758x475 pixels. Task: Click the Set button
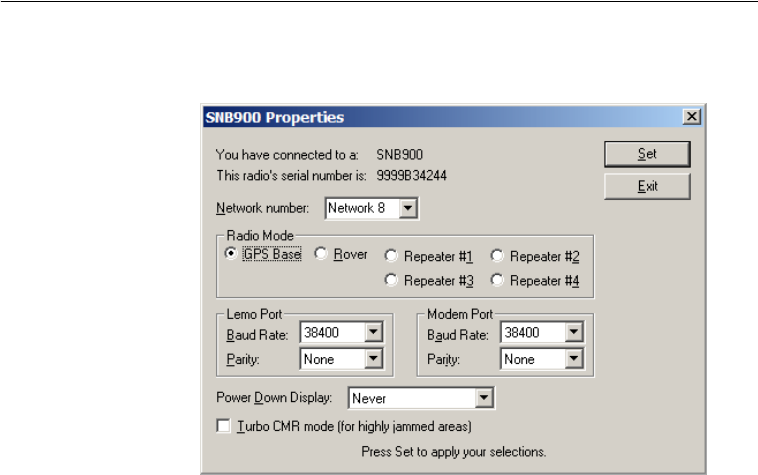[647, 154]
